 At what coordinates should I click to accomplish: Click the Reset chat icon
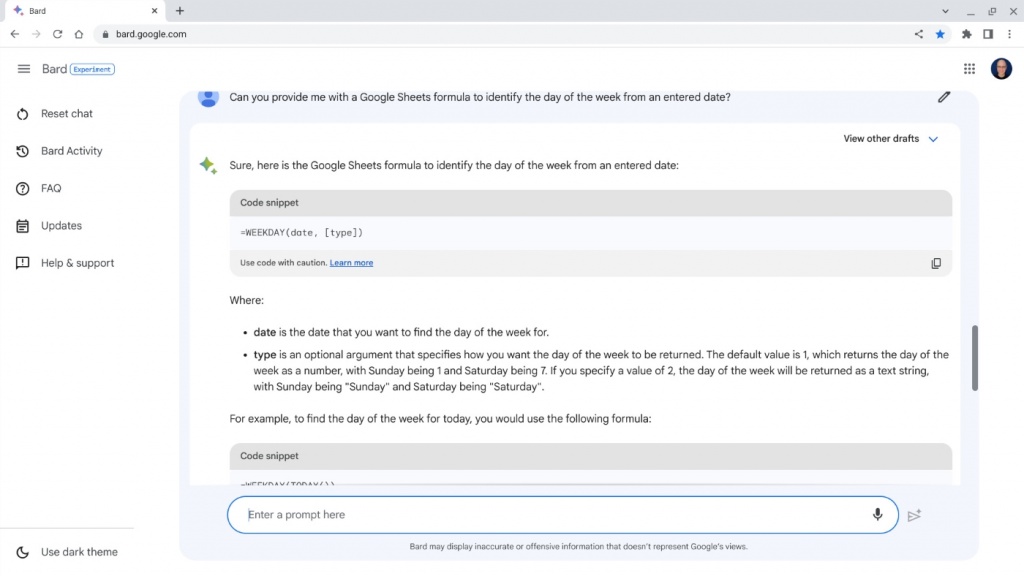point(22,114)
